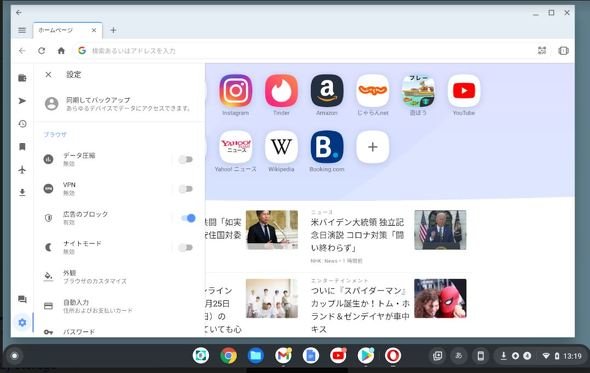Image resolution: width=590 pixels, height=373 pixels.
Task: Open 自動入力 autofill settings
Action: 120,306
